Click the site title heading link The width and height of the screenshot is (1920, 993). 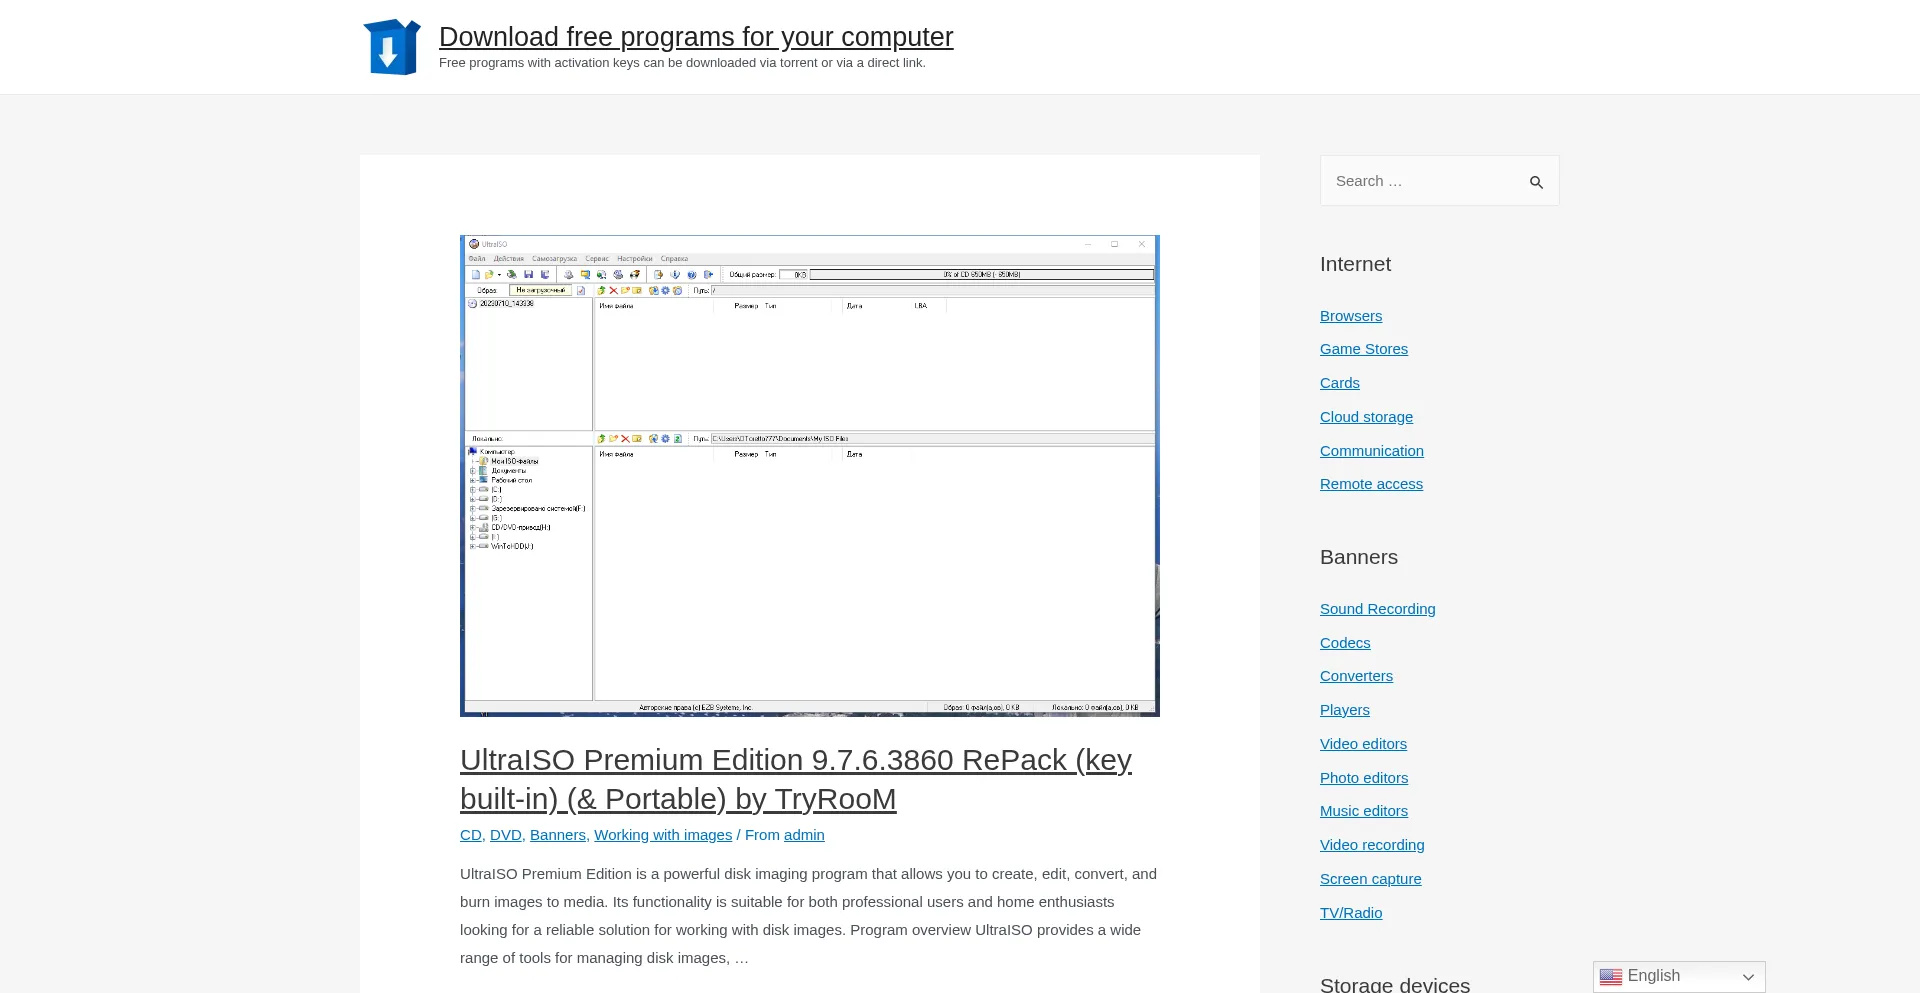(695, 37)
